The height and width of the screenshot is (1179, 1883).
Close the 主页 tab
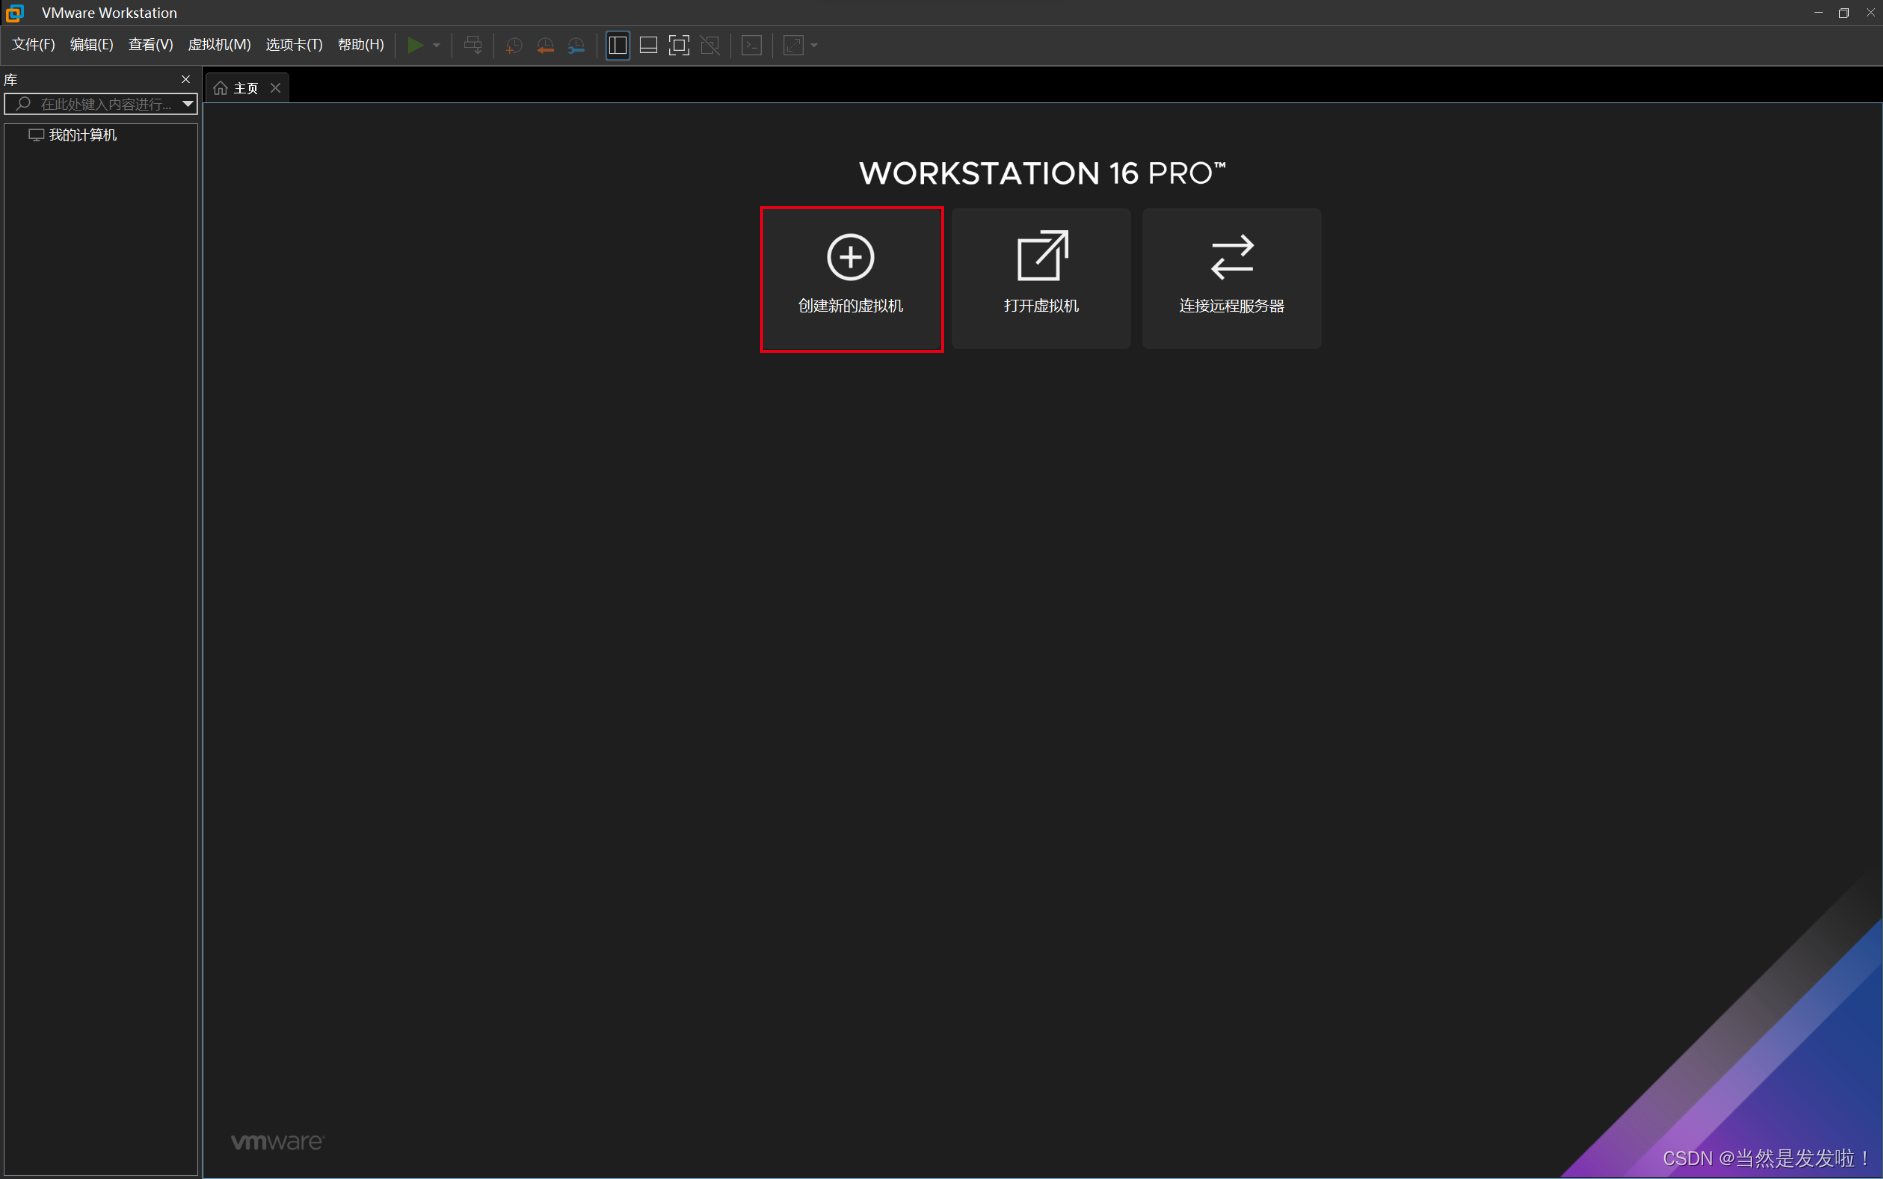pos(276,88)
